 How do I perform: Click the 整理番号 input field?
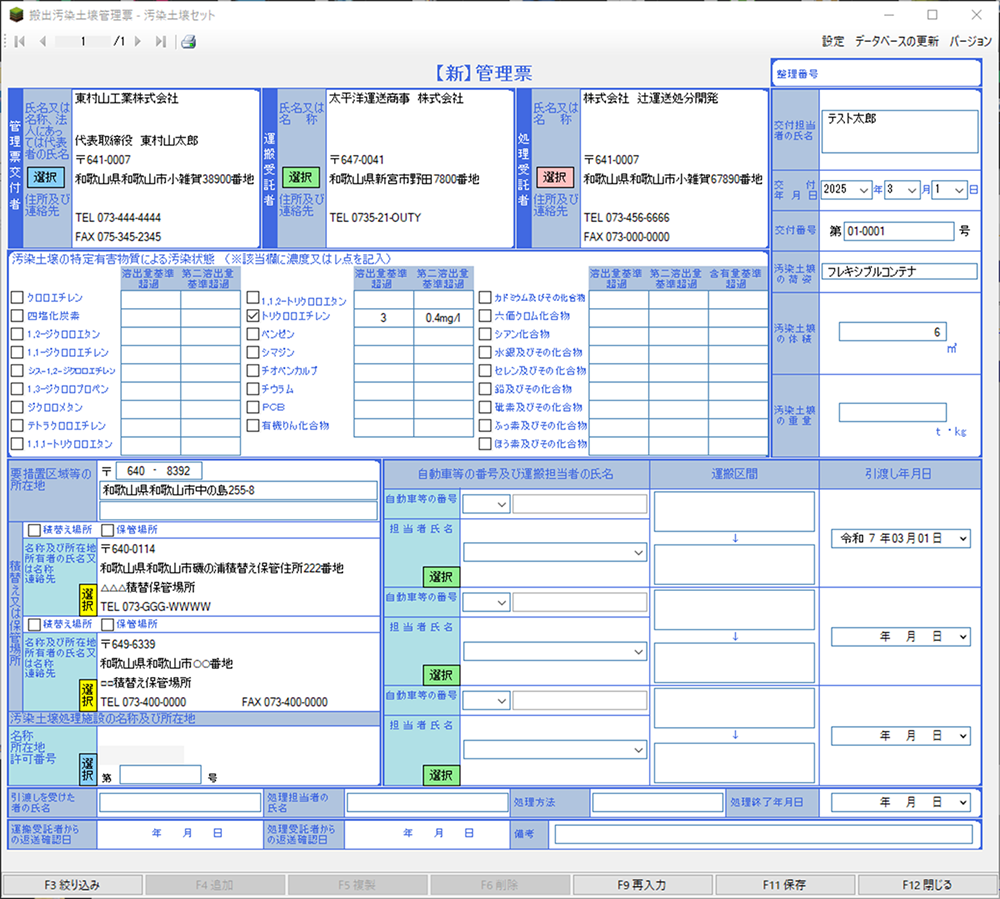(876, 73)
